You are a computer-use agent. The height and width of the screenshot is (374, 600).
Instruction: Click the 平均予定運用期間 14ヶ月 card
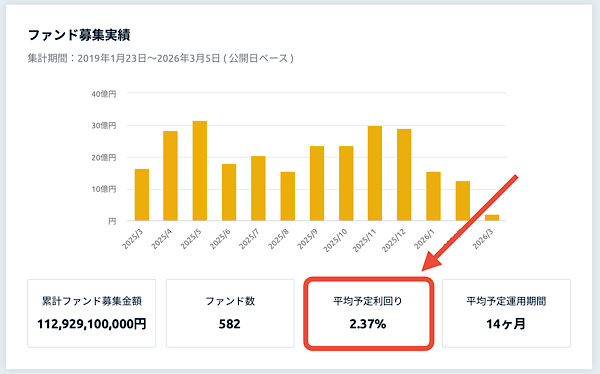(x=506, y=313)
